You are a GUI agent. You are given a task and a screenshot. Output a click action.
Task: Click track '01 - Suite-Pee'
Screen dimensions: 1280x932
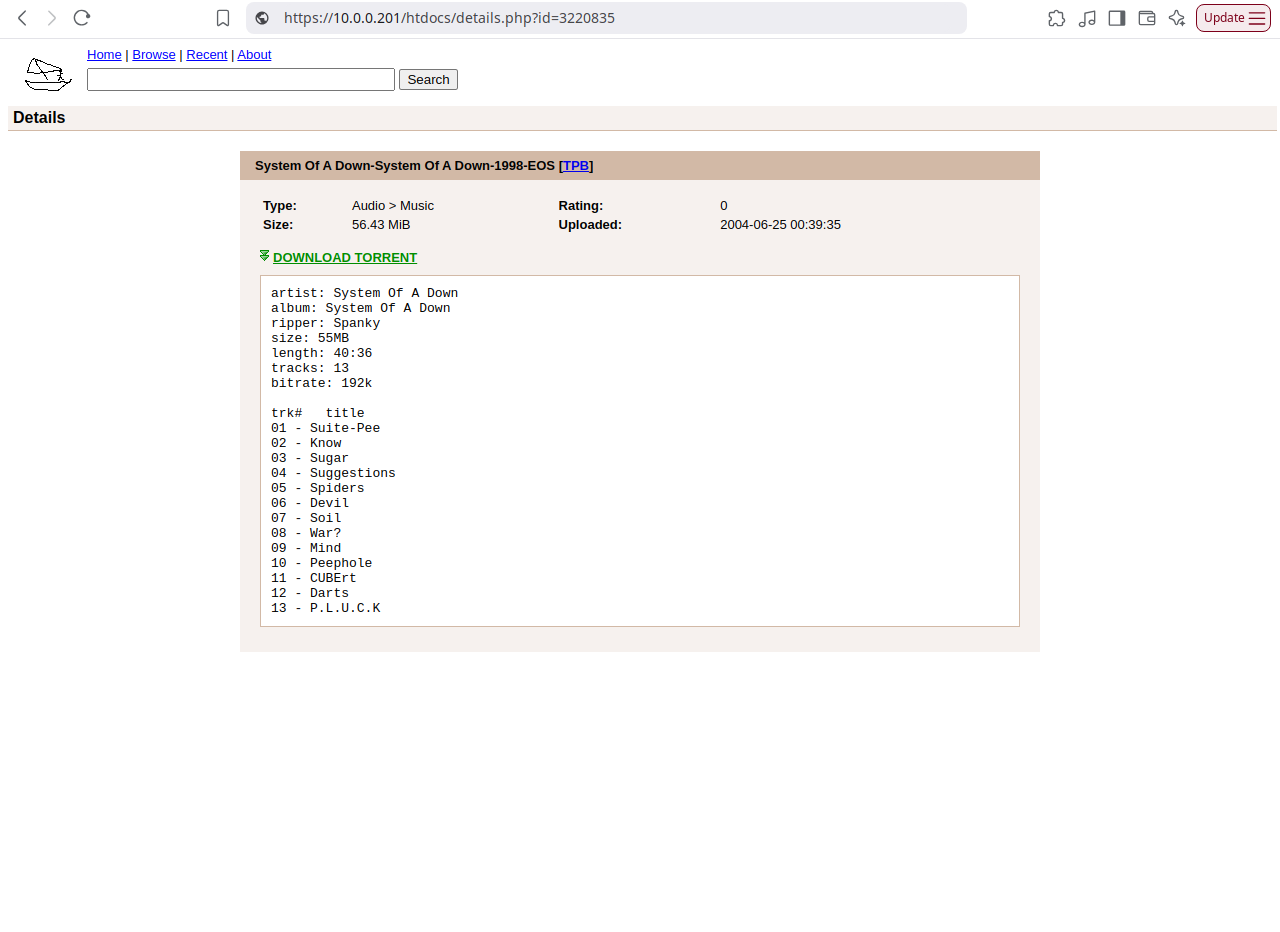(x=326, y=428)
